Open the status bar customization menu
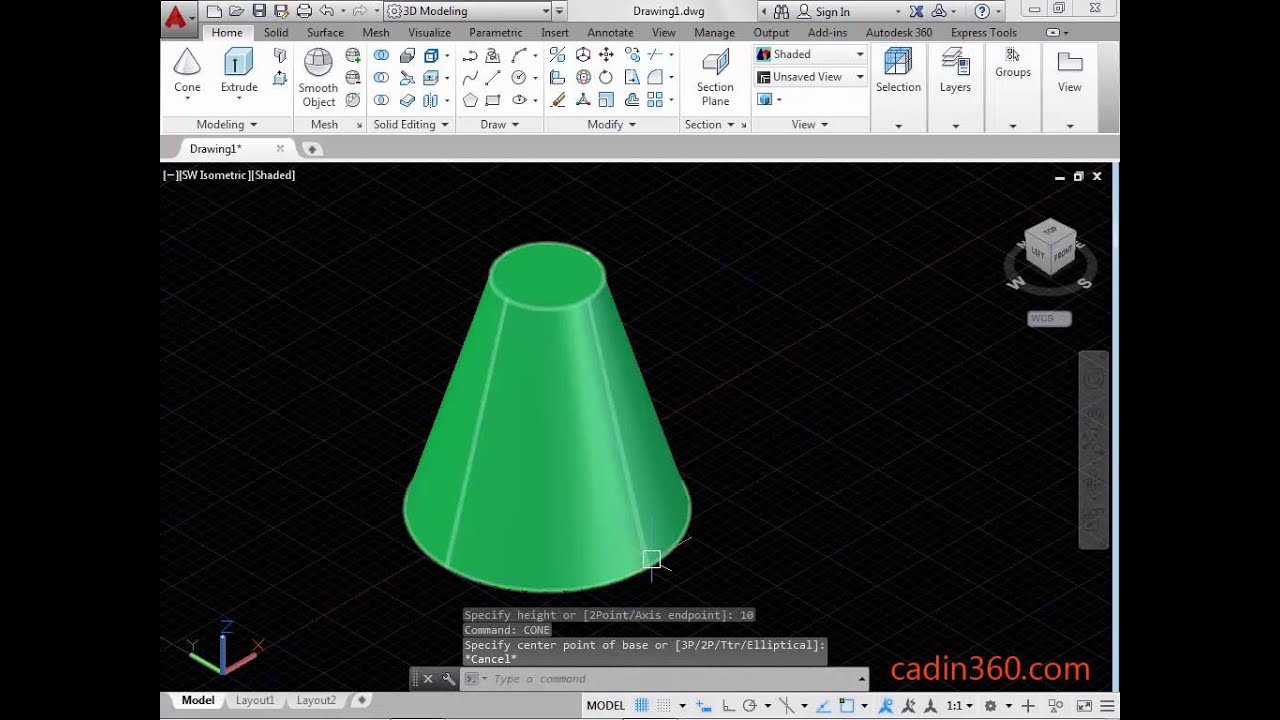 pos(1106,705)
